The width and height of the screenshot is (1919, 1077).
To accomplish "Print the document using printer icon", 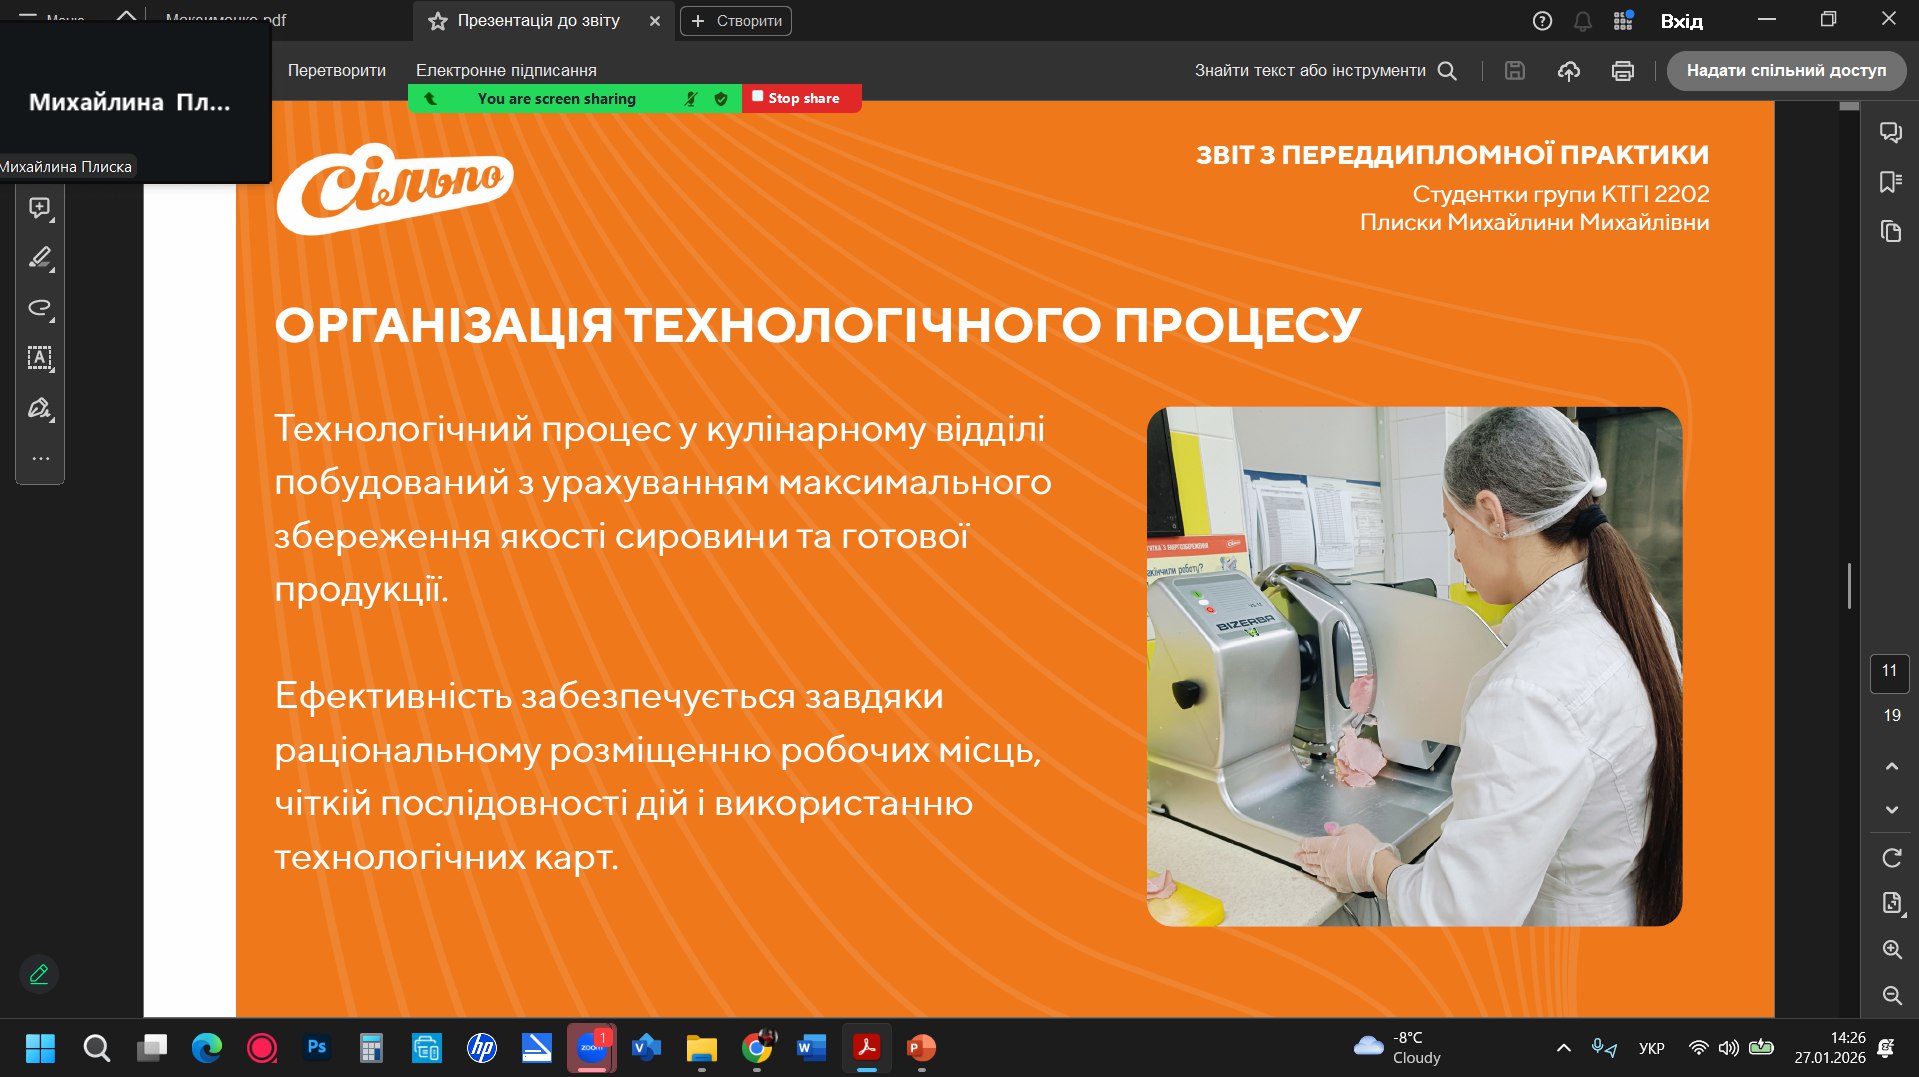I will 1622,71.
